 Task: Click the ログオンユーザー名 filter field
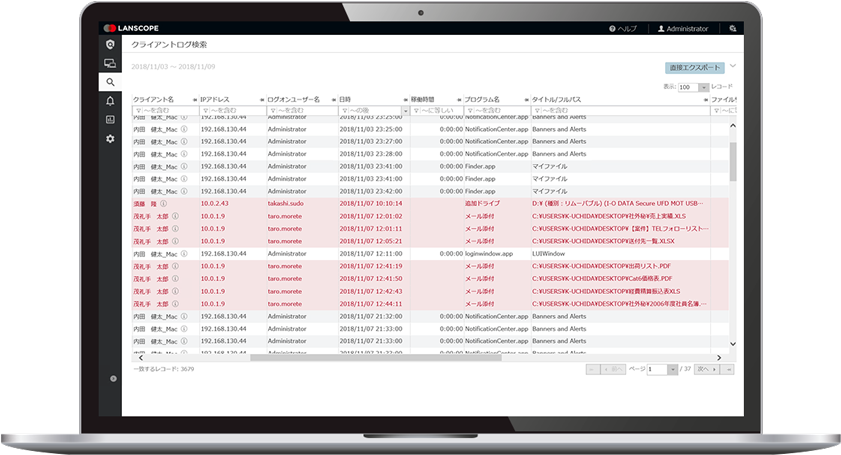point(302,111)
